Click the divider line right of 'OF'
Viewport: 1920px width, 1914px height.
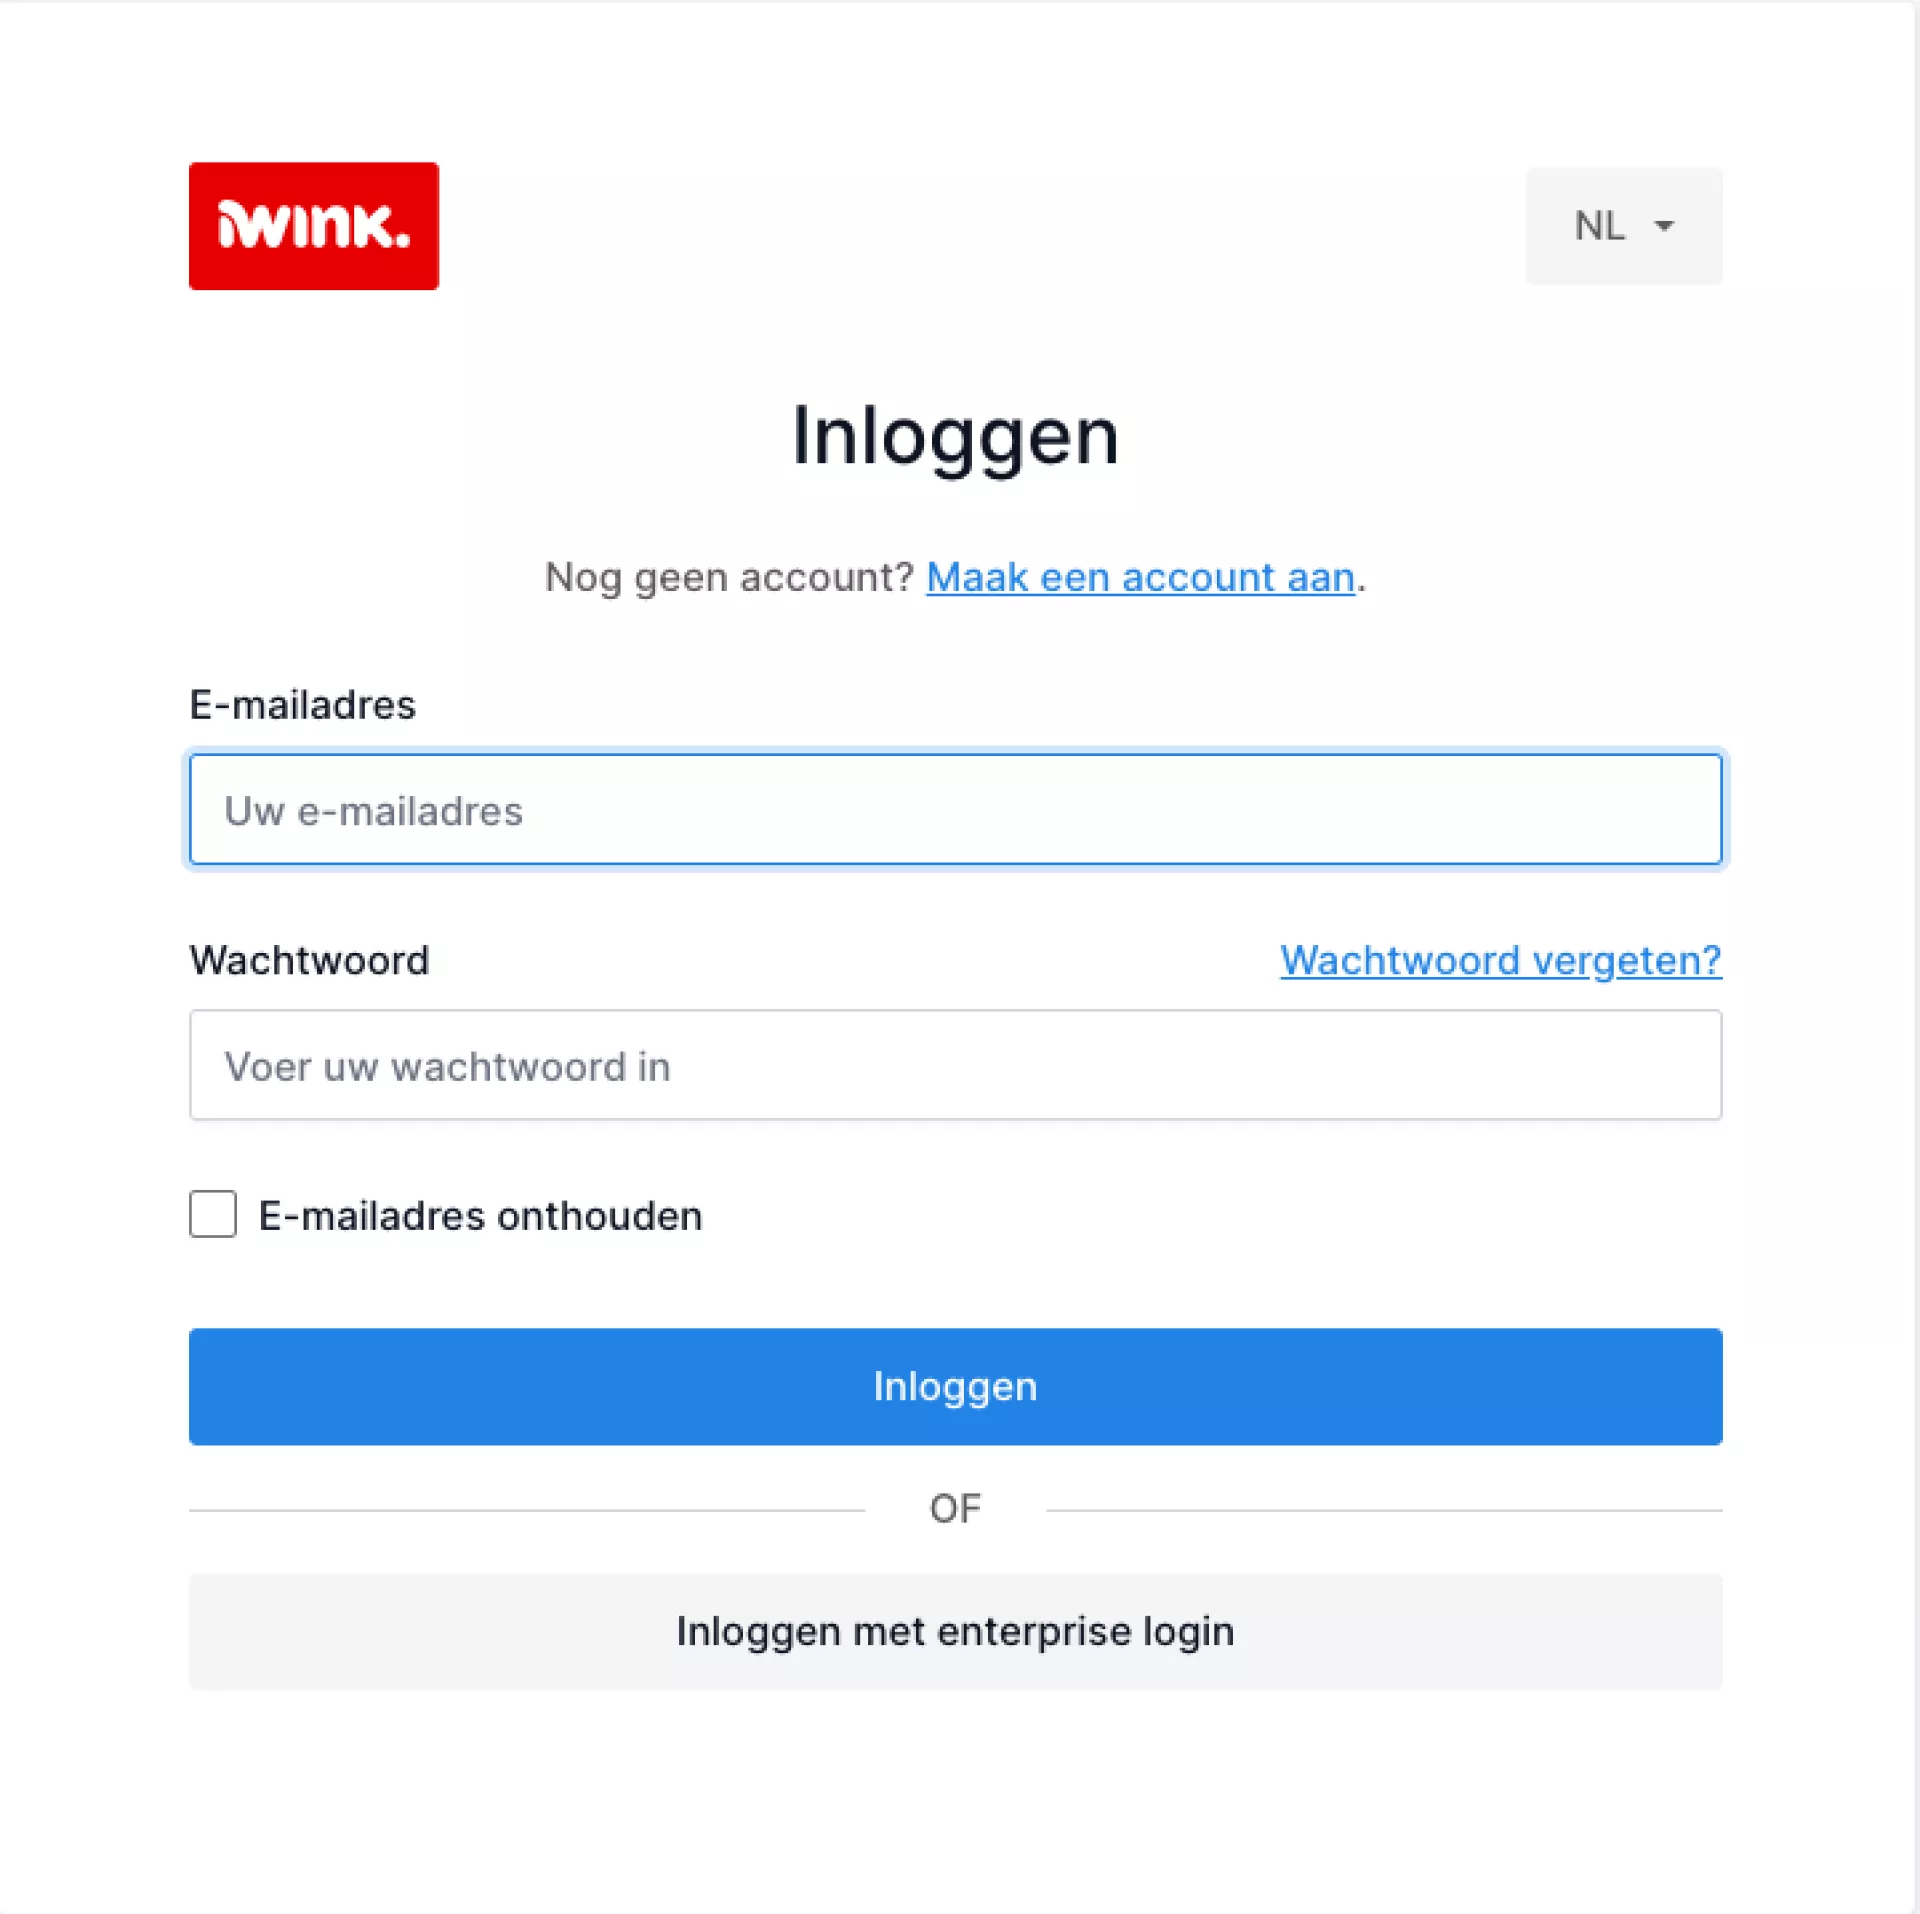[1385, 1510]
